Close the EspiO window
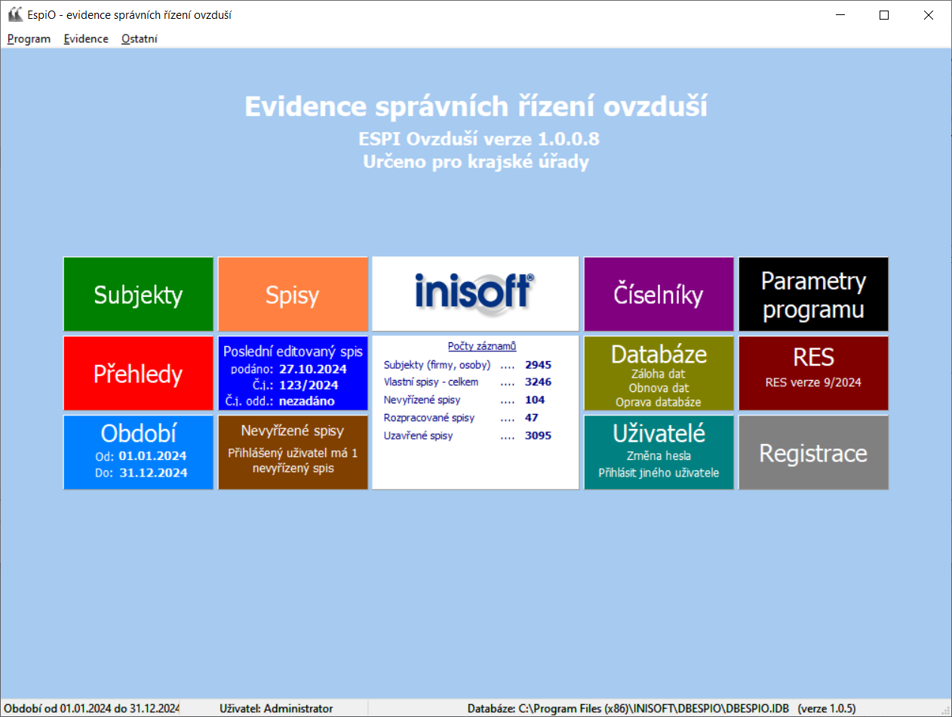Viewport: 952px width, 717px height. pos(928,15)
